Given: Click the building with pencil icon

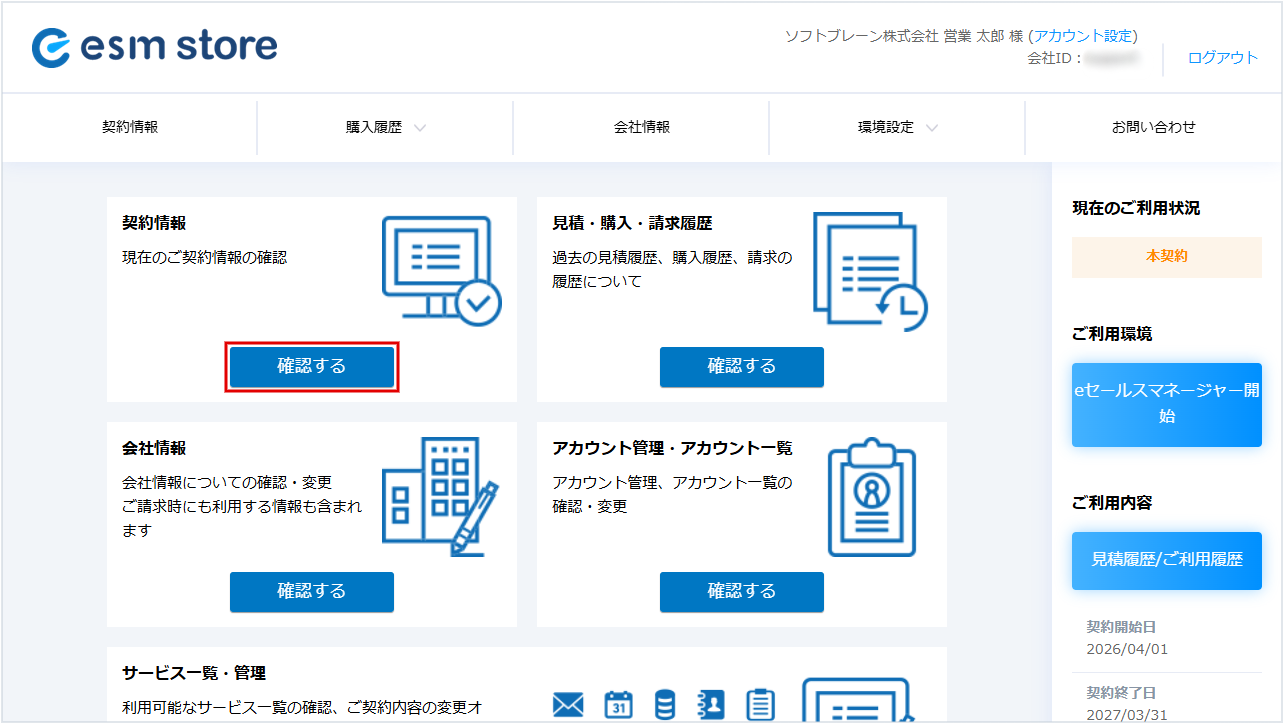Looking at the screenshot, I should point(440,495).
